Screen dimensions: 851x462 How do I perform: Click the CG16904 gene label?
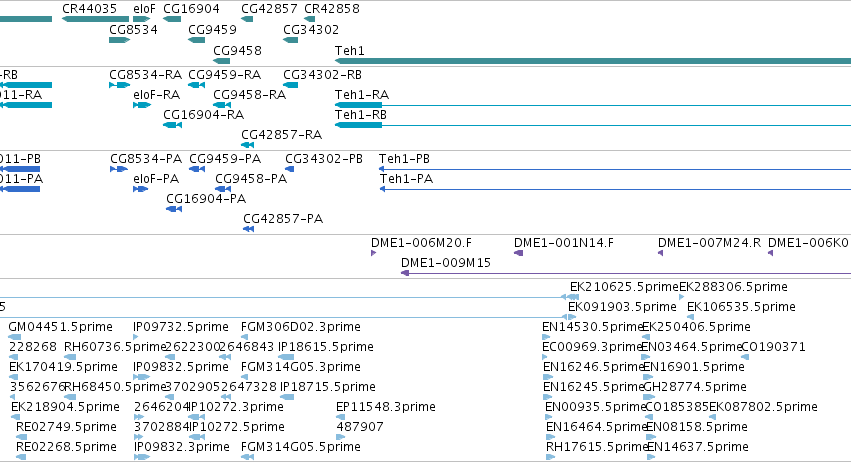(x=192, y=9)
